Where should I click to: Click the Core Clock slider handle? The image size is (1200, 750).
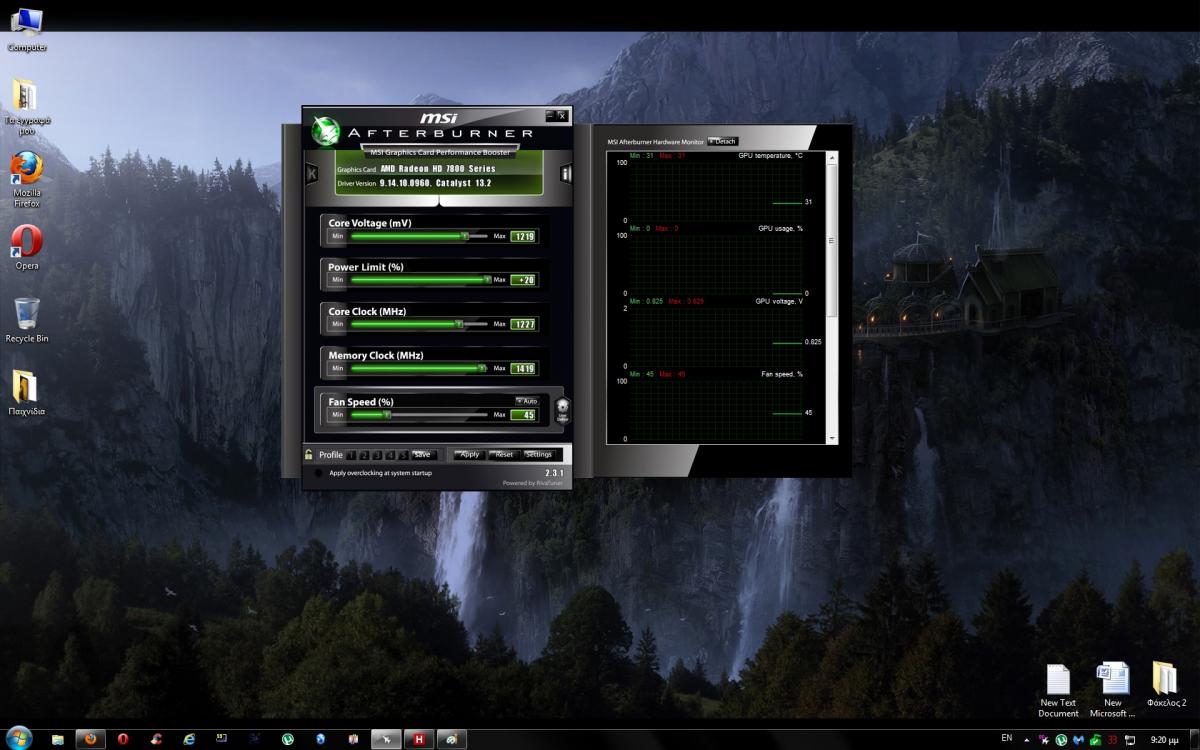[459, 324]
